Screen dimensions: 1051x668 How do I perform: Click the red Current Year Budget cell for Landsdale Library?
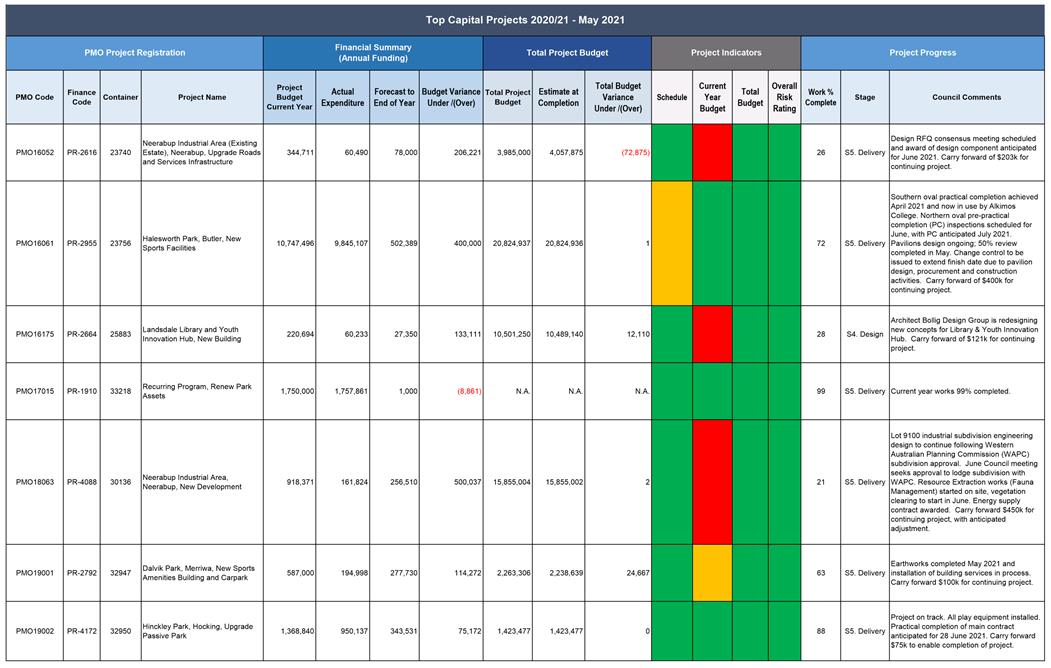pos(712,334)
